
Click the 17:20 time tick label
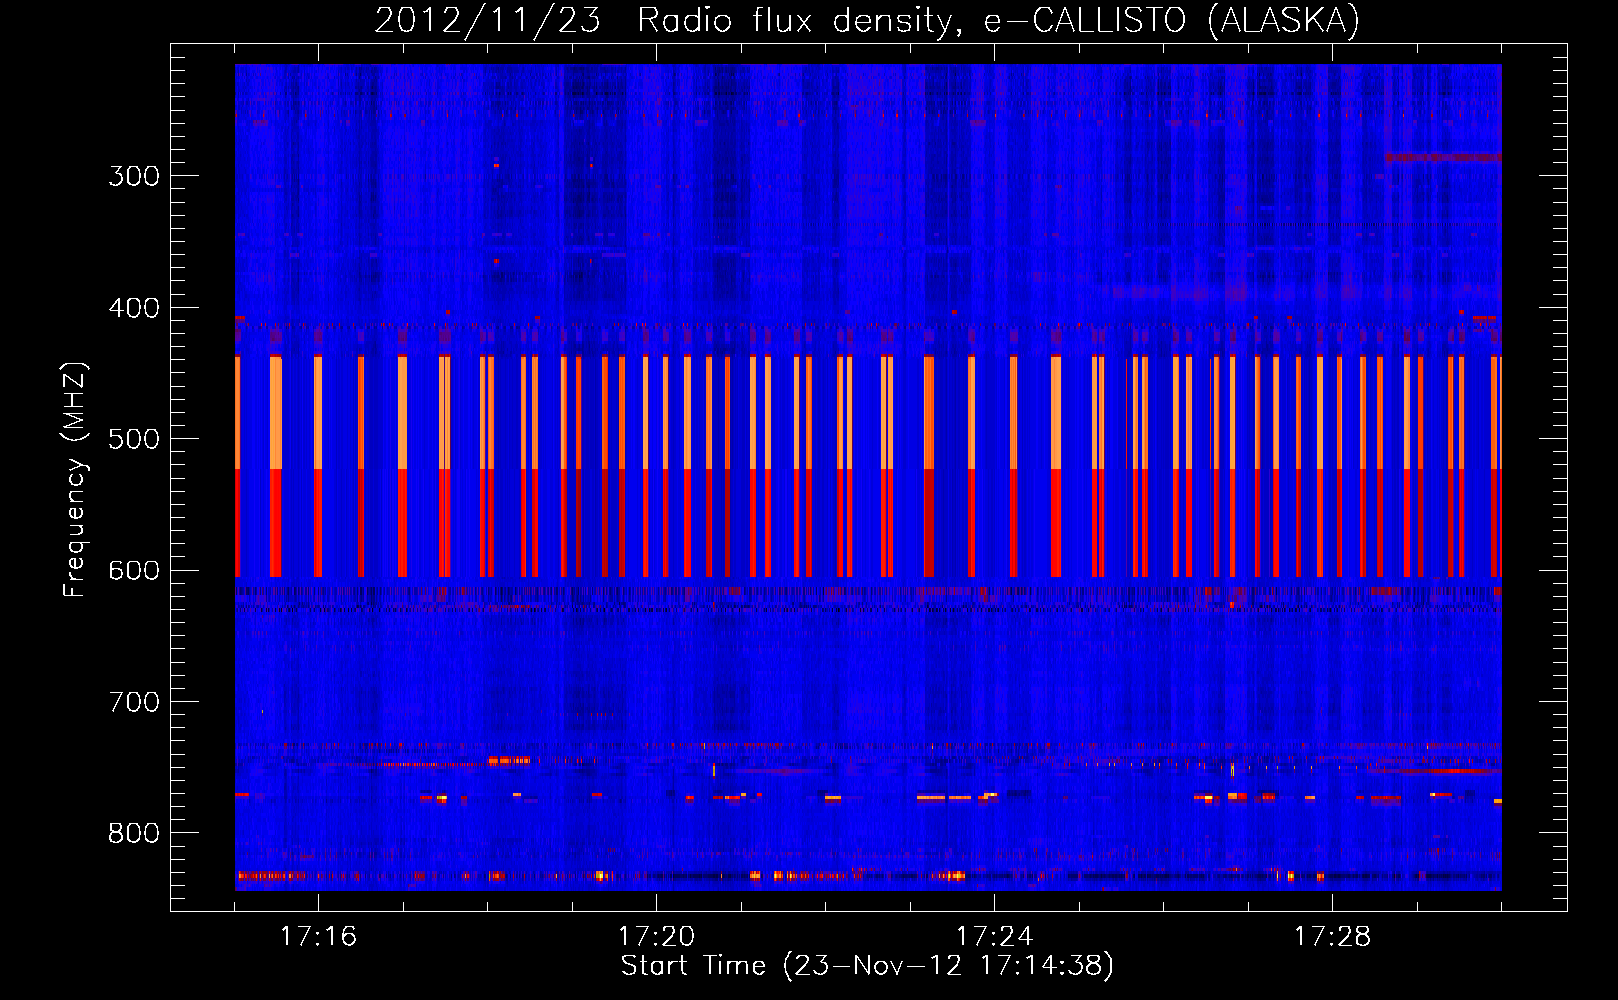pyautogui.click(x=656, y=937)
